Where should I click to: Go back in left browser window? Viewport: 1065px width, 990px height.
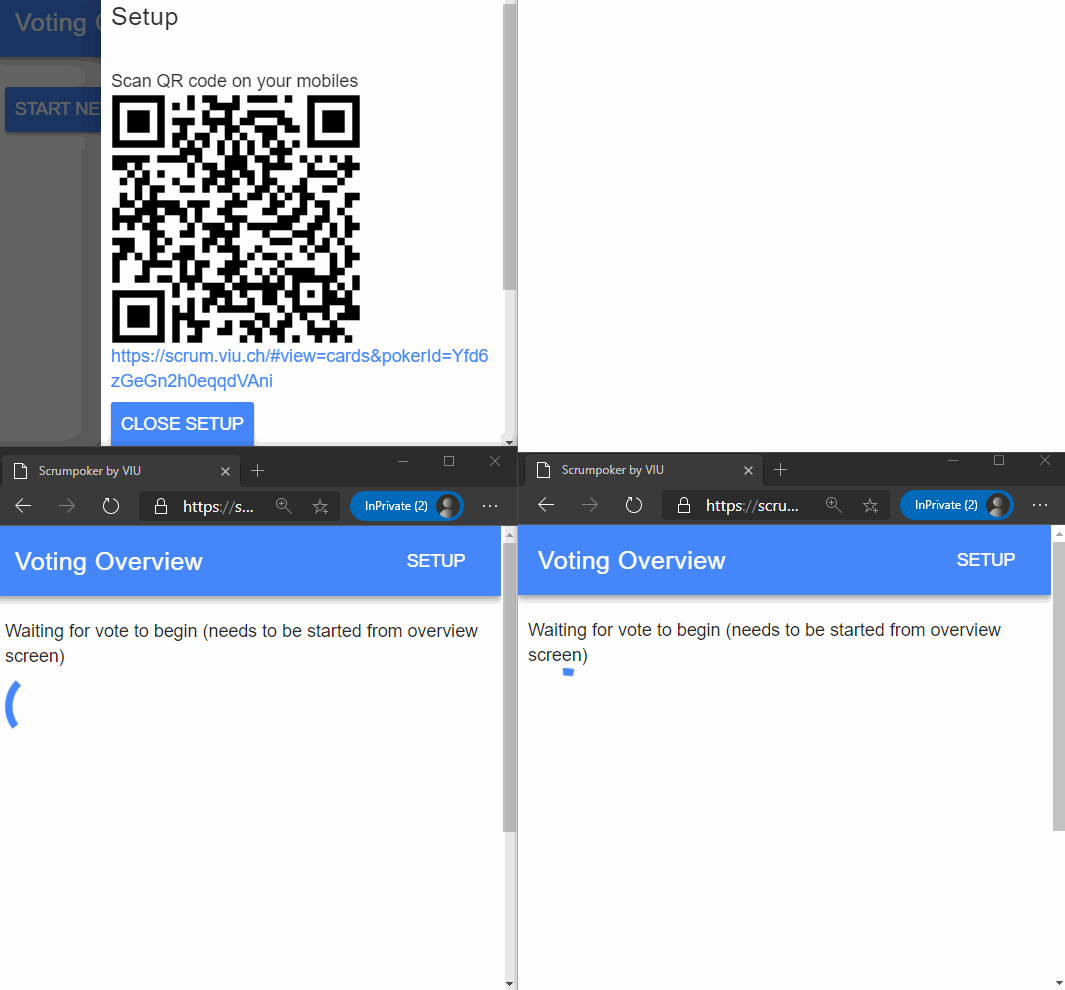click(23, 506)
